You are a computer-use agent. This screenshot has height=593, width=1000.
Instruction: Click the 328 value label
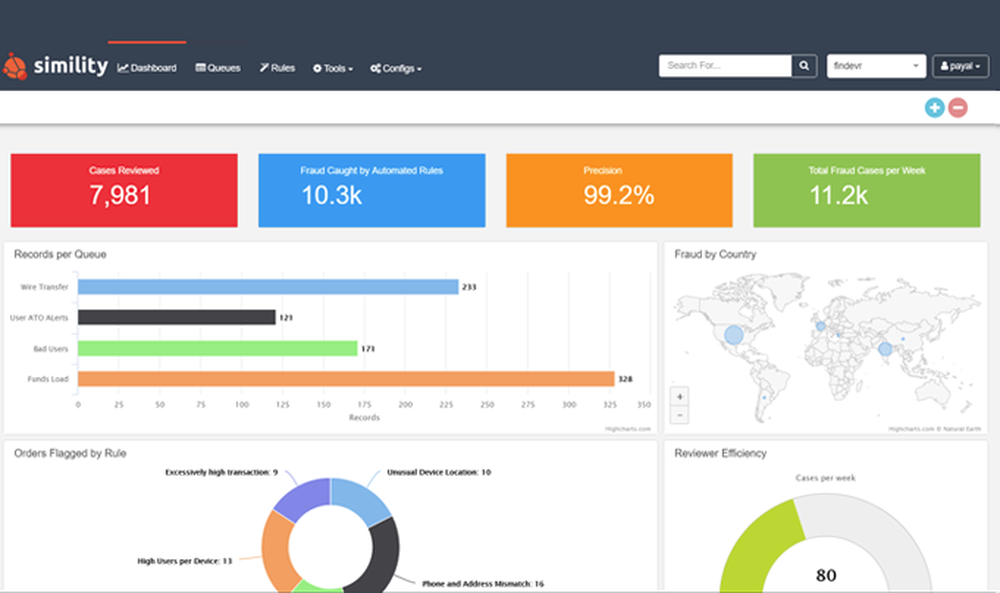(x=625, y=379)
